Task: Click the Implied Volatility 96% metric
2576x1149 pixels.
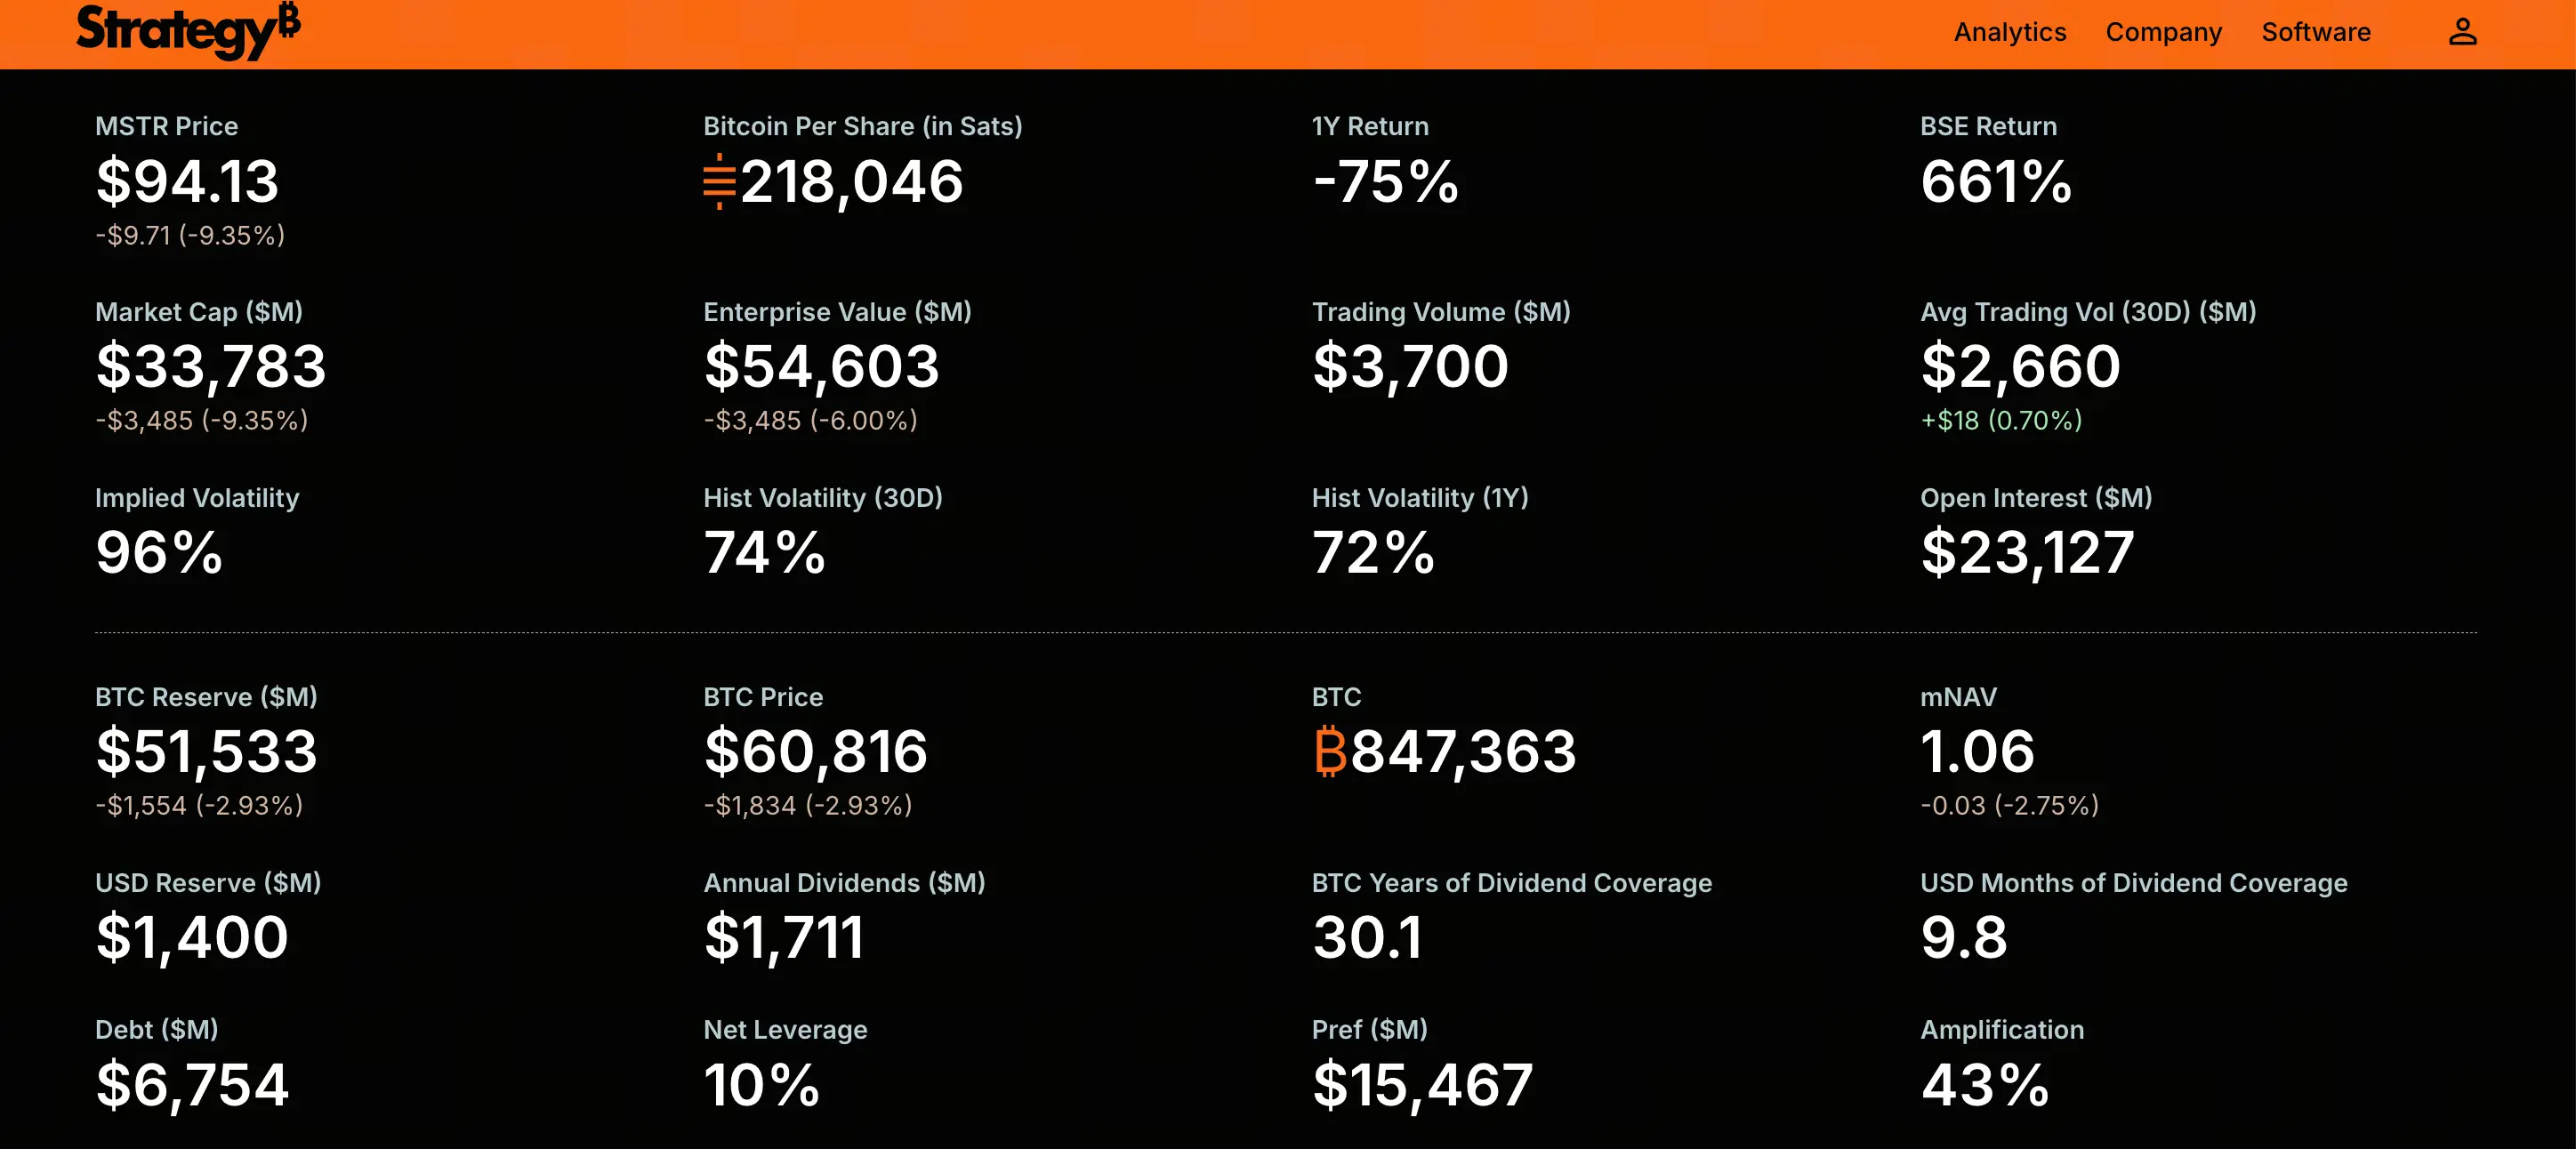Action: pos(197,532)
